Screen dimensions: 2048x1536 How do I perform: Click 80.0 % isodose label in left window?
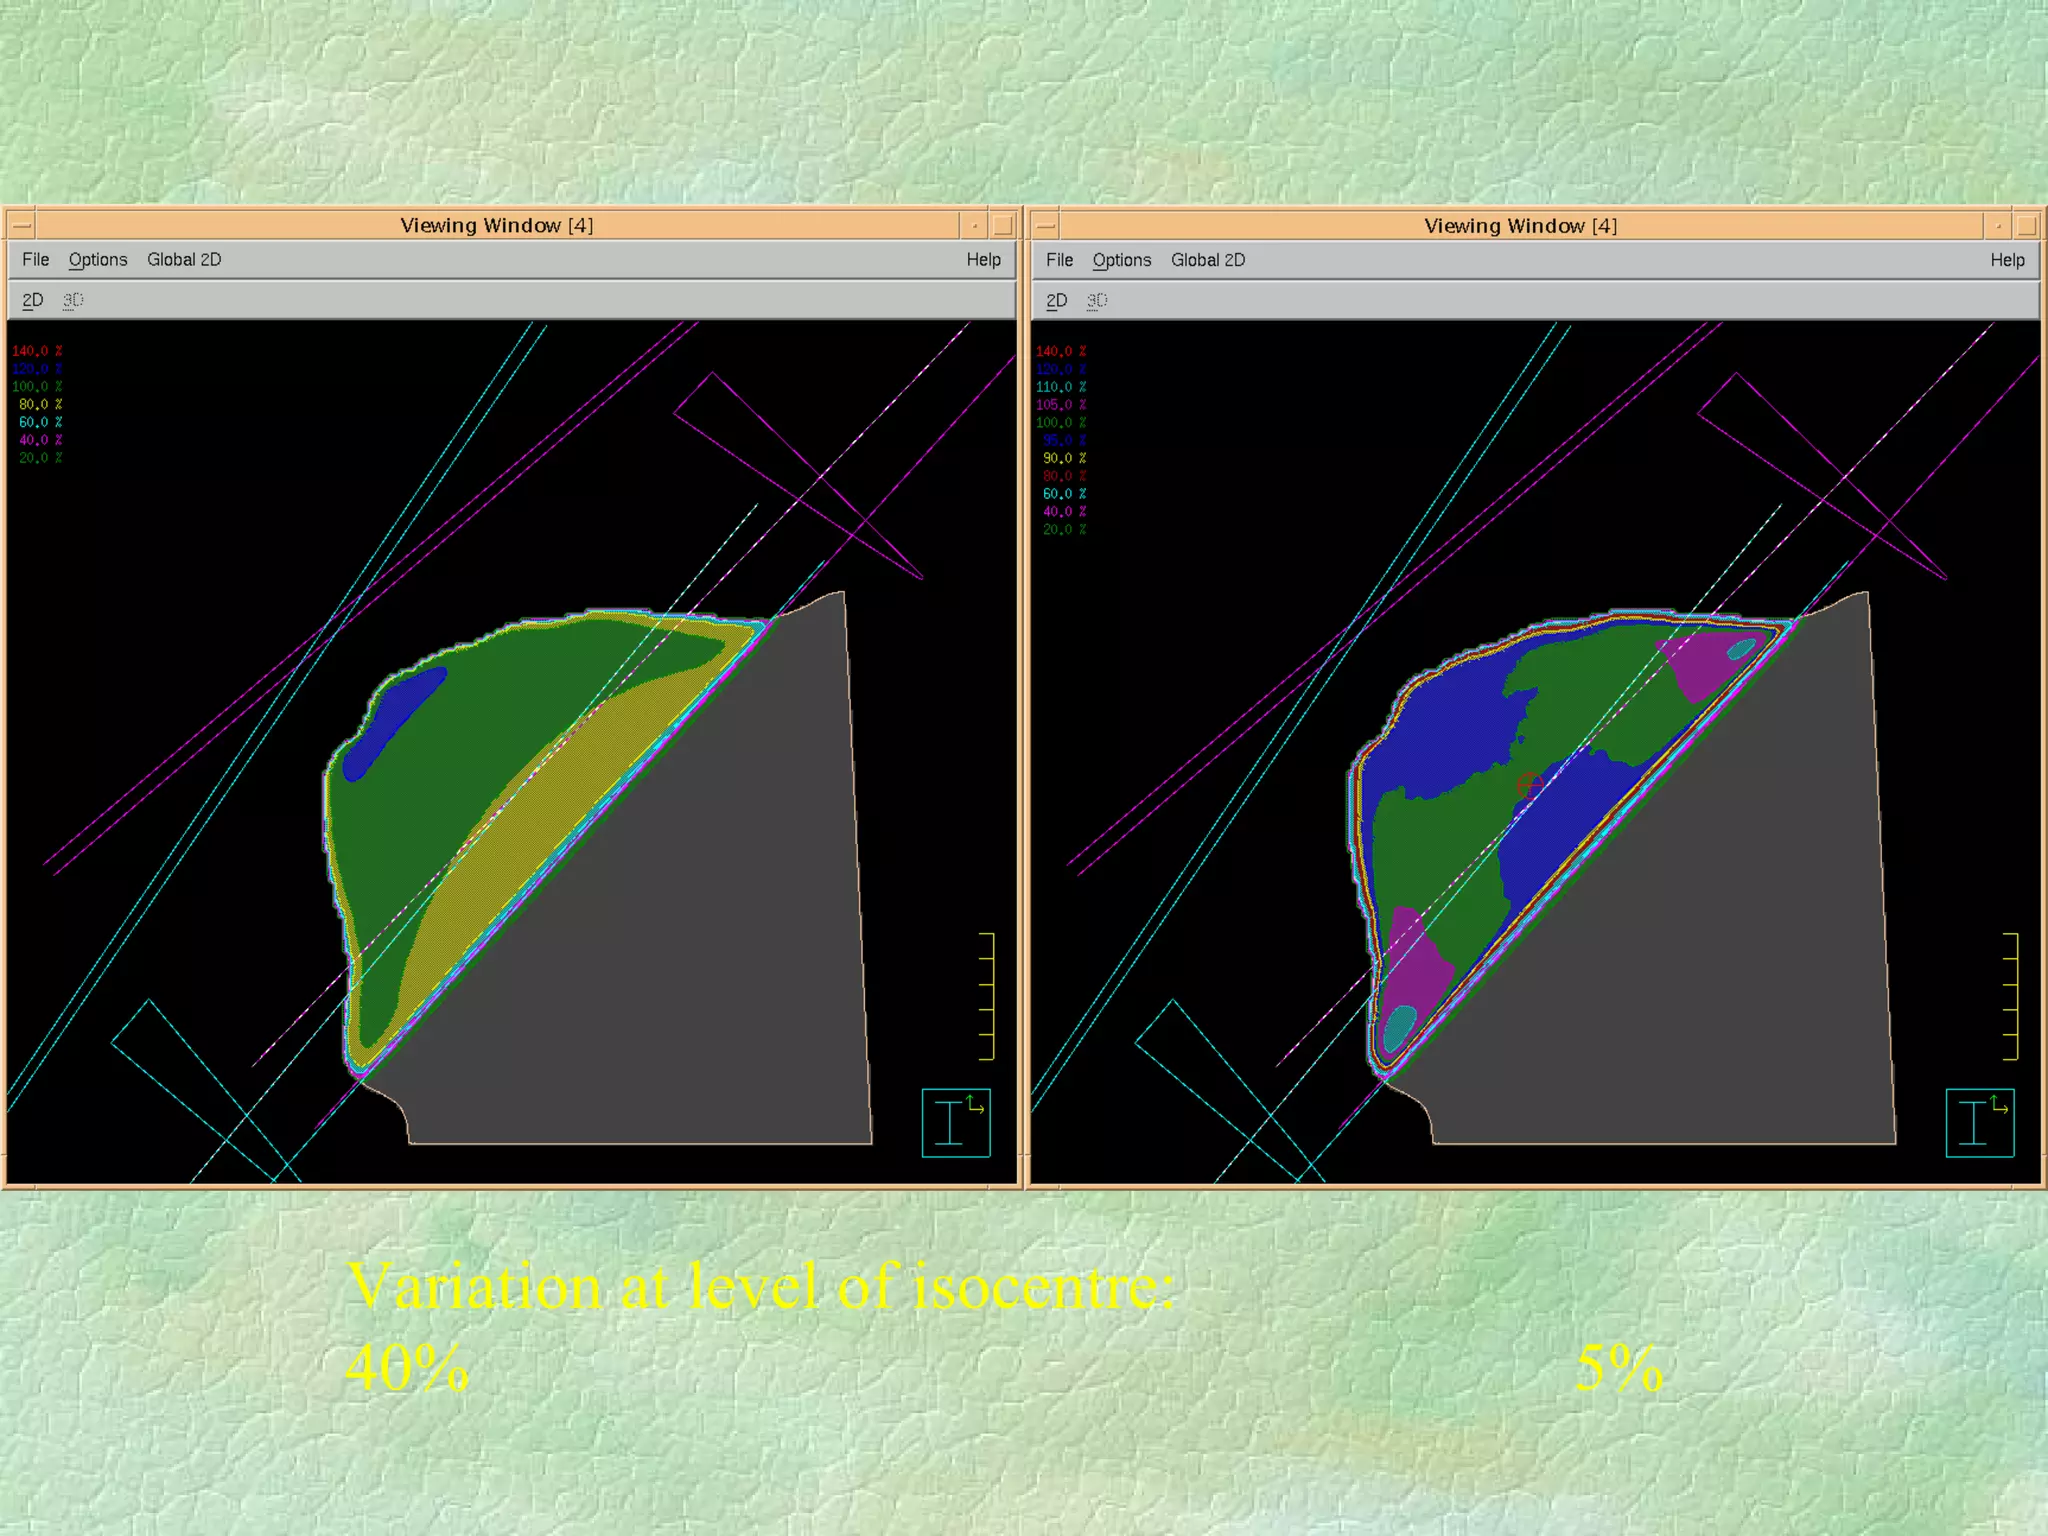(x=41, y=404)
